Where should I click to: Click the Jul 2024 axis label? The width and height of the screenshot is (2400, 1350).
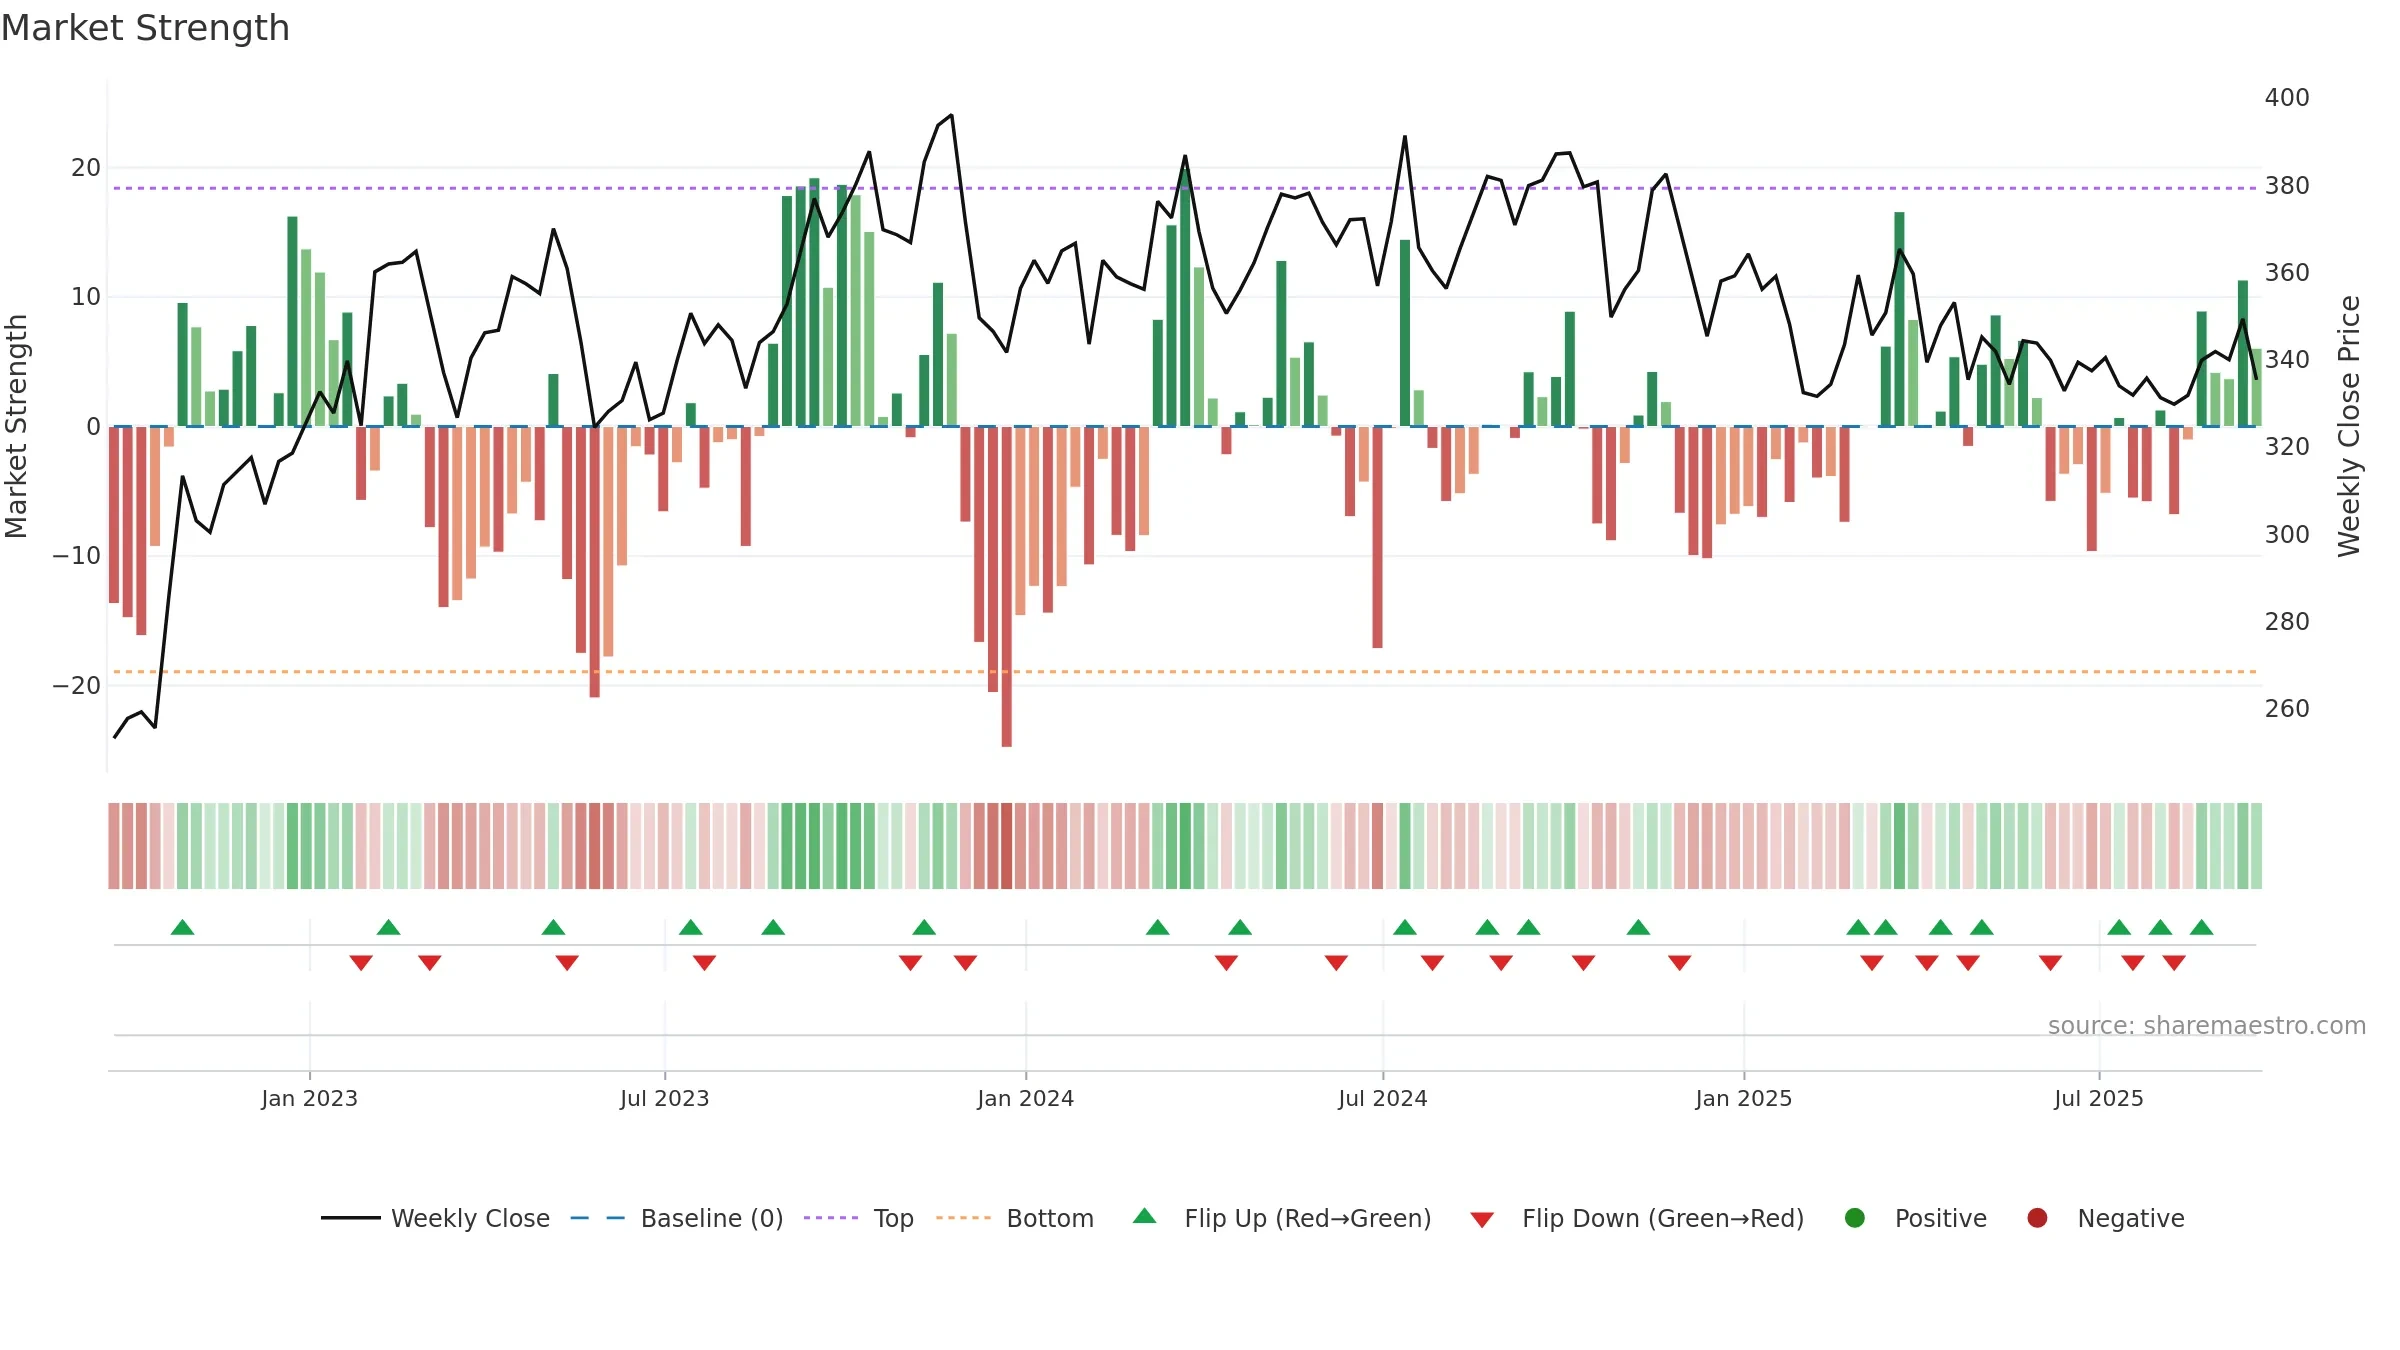pyautogui.click(x=1383, y=1099)
